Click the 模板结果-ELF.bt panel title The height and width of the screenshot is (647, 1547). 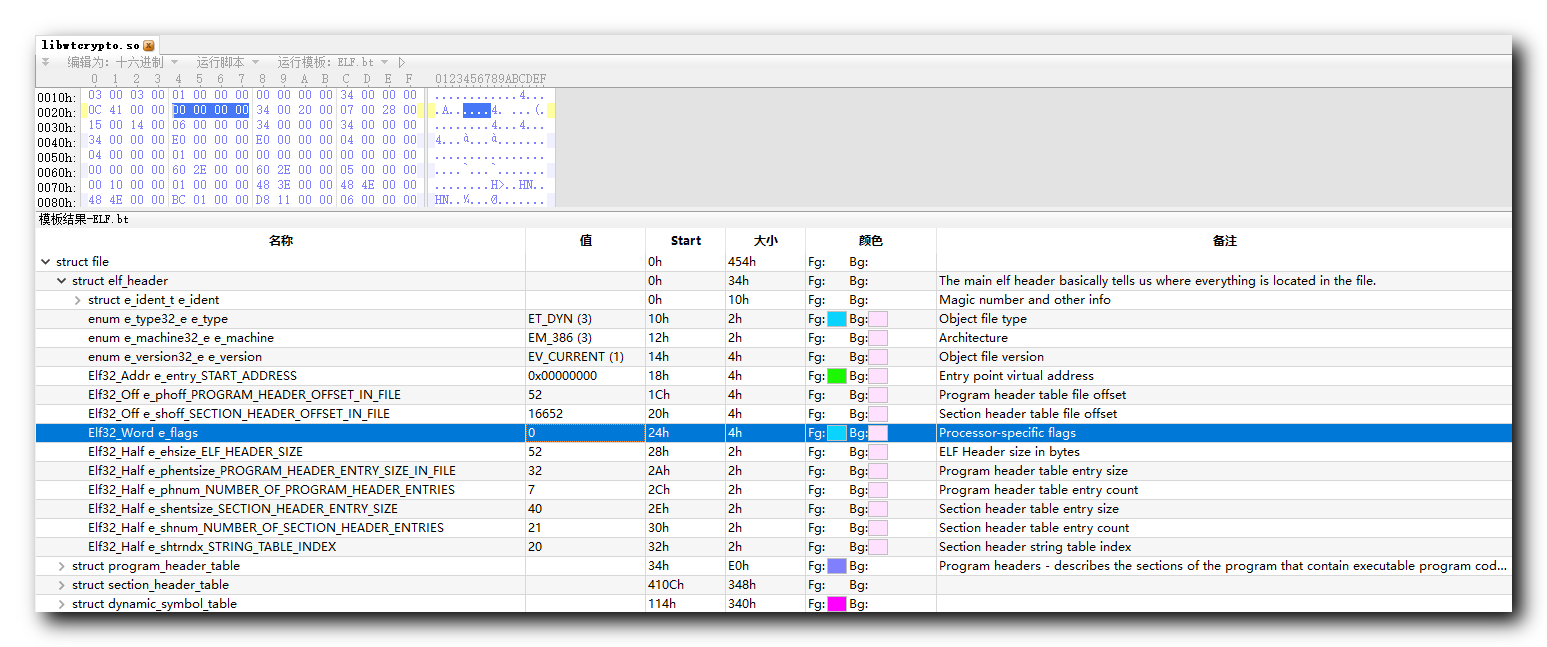[83, 219]
